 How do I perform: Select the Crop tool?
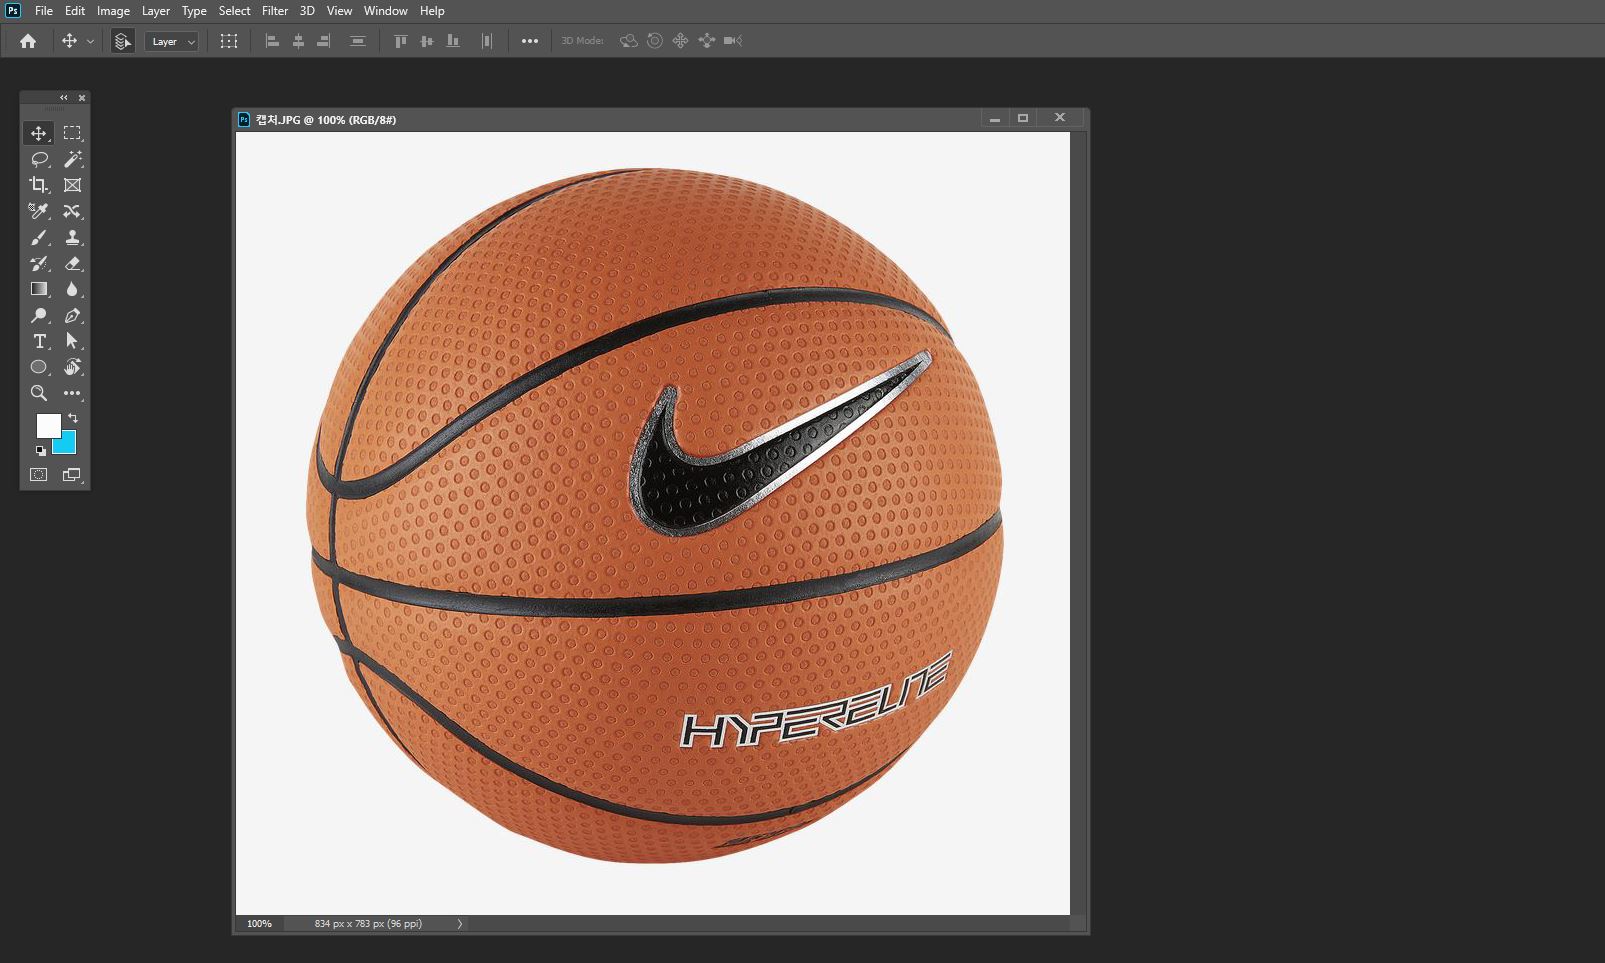[38, 185]
